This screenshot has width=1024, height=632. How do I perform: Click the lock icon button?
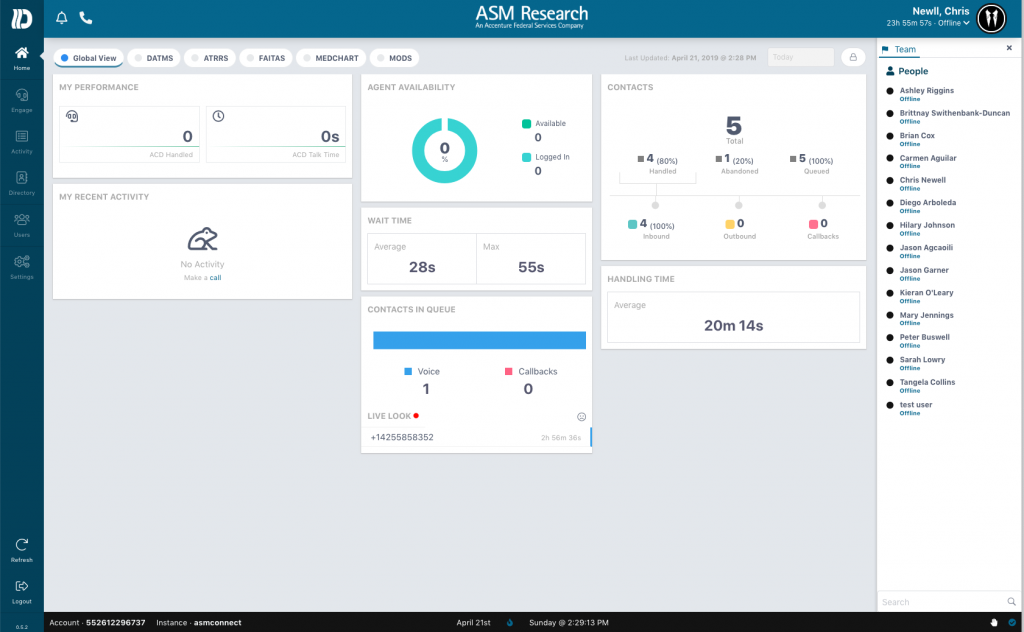853,57
